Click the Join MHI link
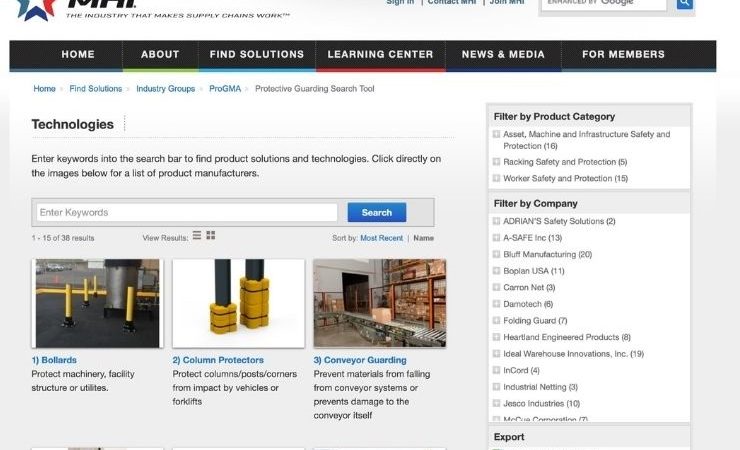 point(507,2)
